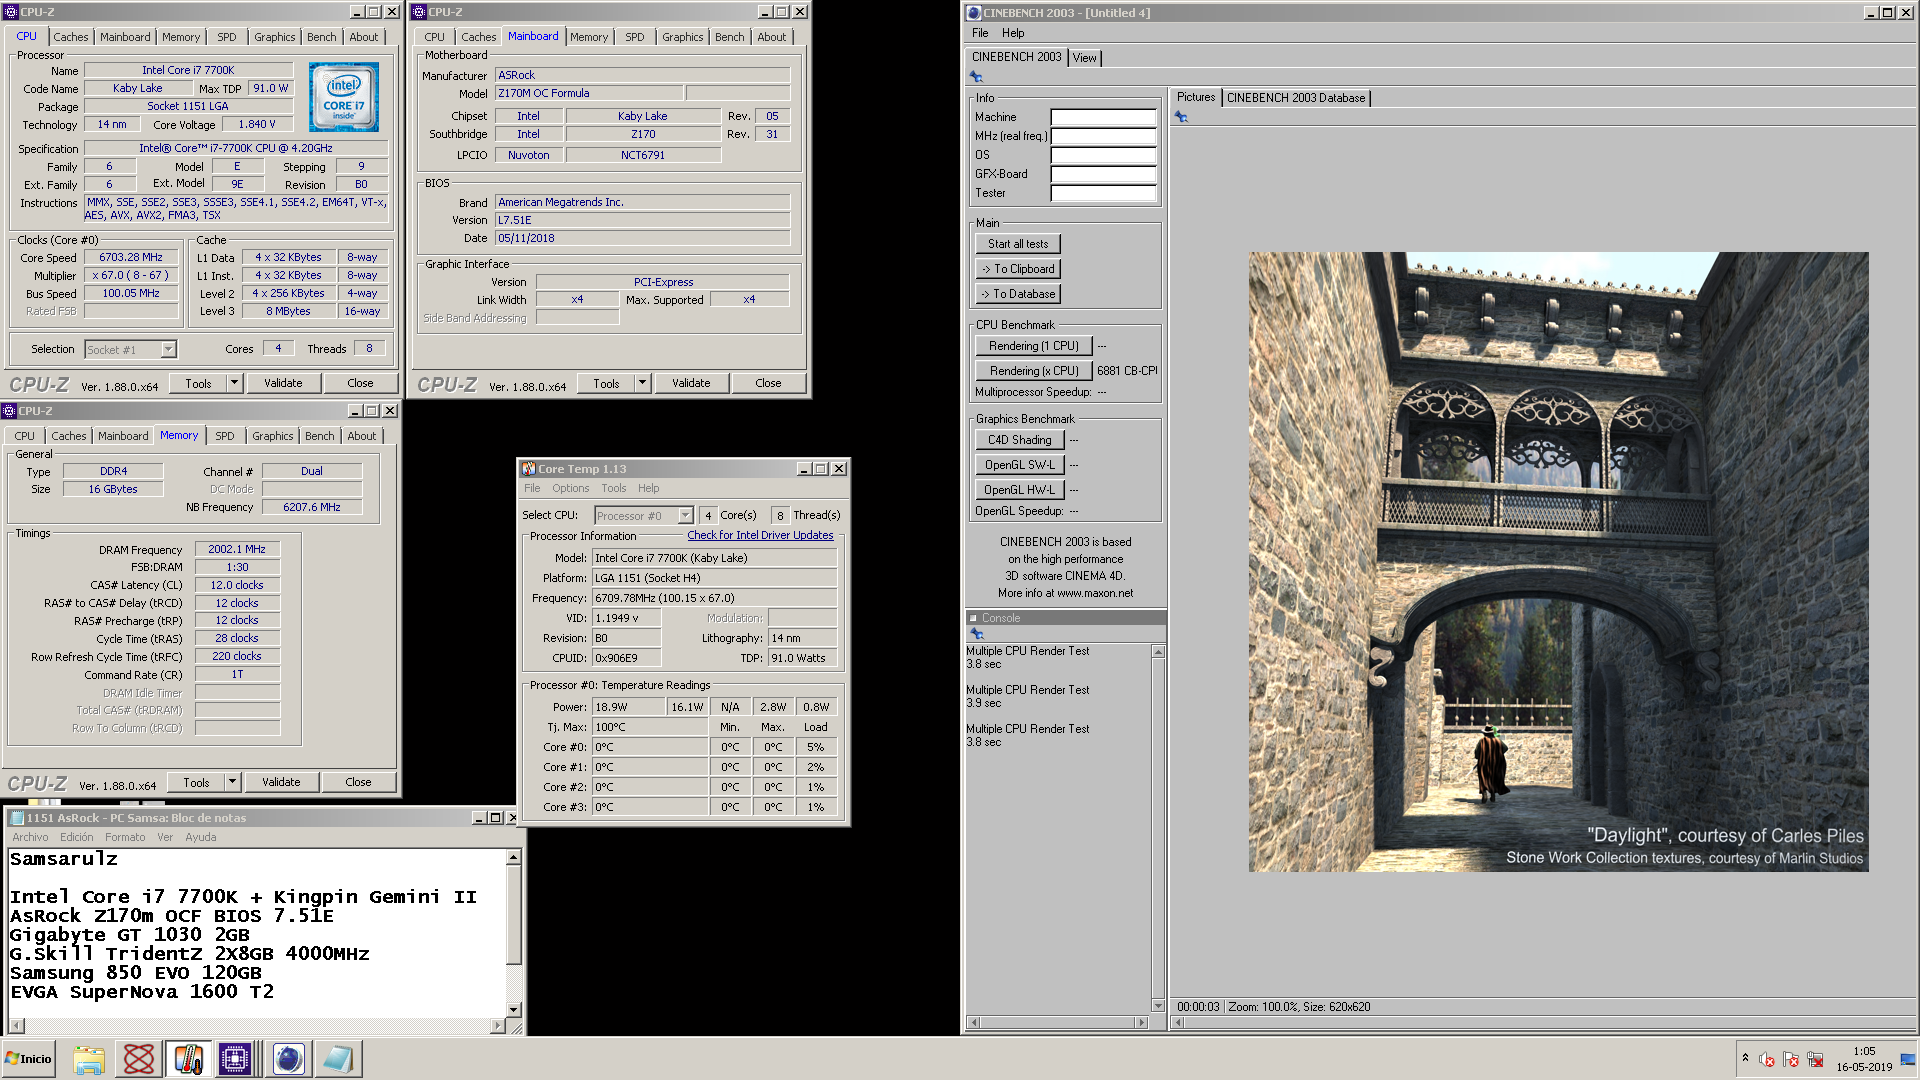This screenshot has width=1920, height=1080.
Task: Click the GFX-Board input field
Action: (1103, 174)
